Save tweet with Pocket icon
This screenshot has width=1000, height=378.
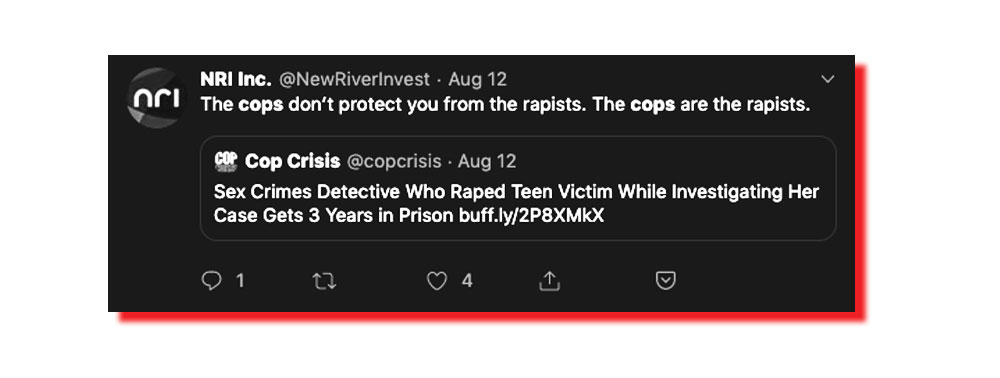[666, 280]
